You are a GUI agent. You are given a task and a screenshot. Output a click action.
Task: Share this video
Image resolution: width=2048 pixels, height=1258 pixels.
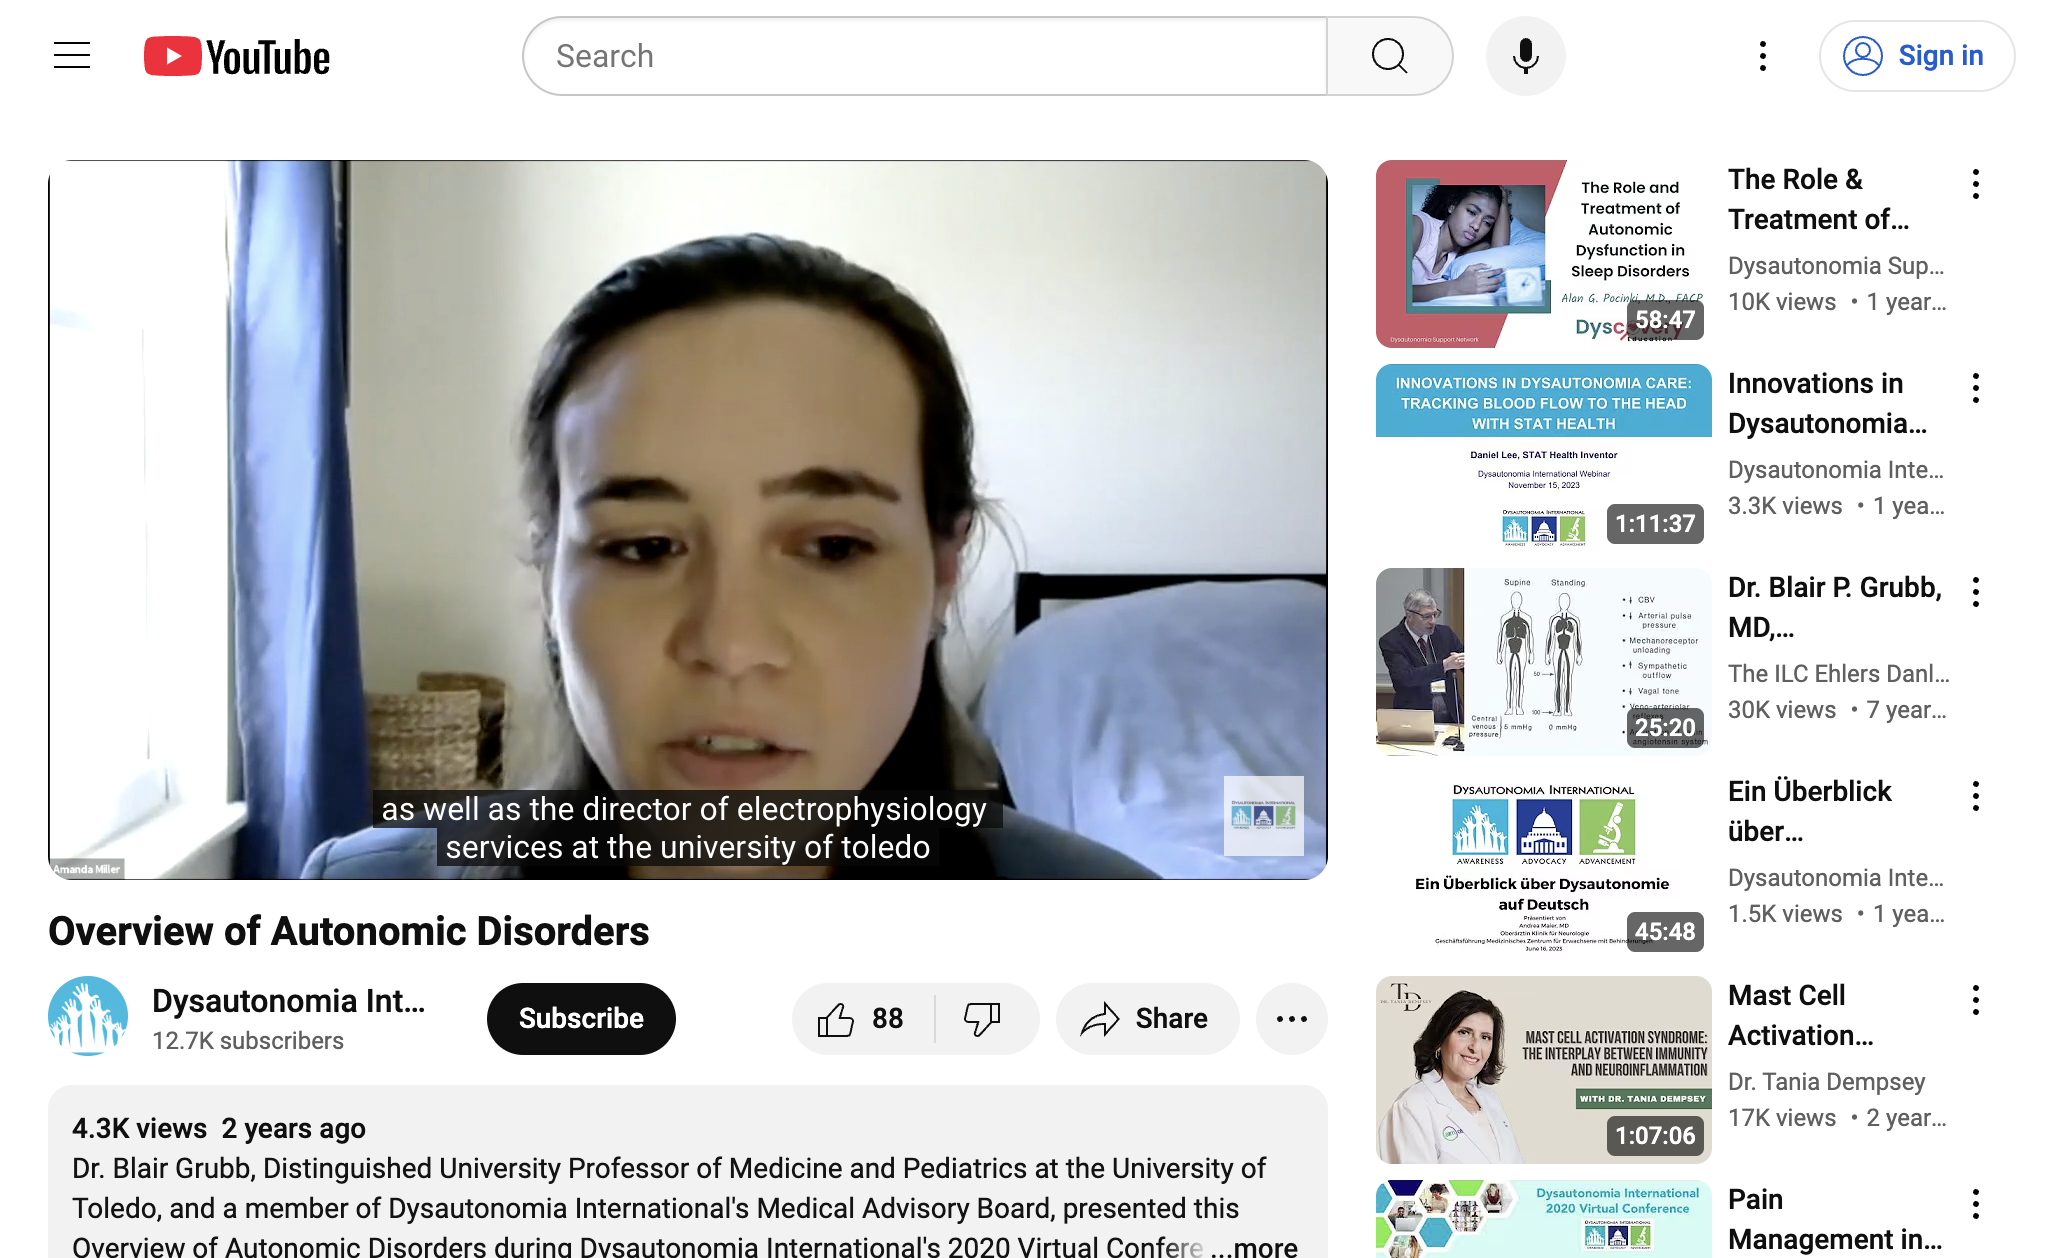[1147, 1019]
